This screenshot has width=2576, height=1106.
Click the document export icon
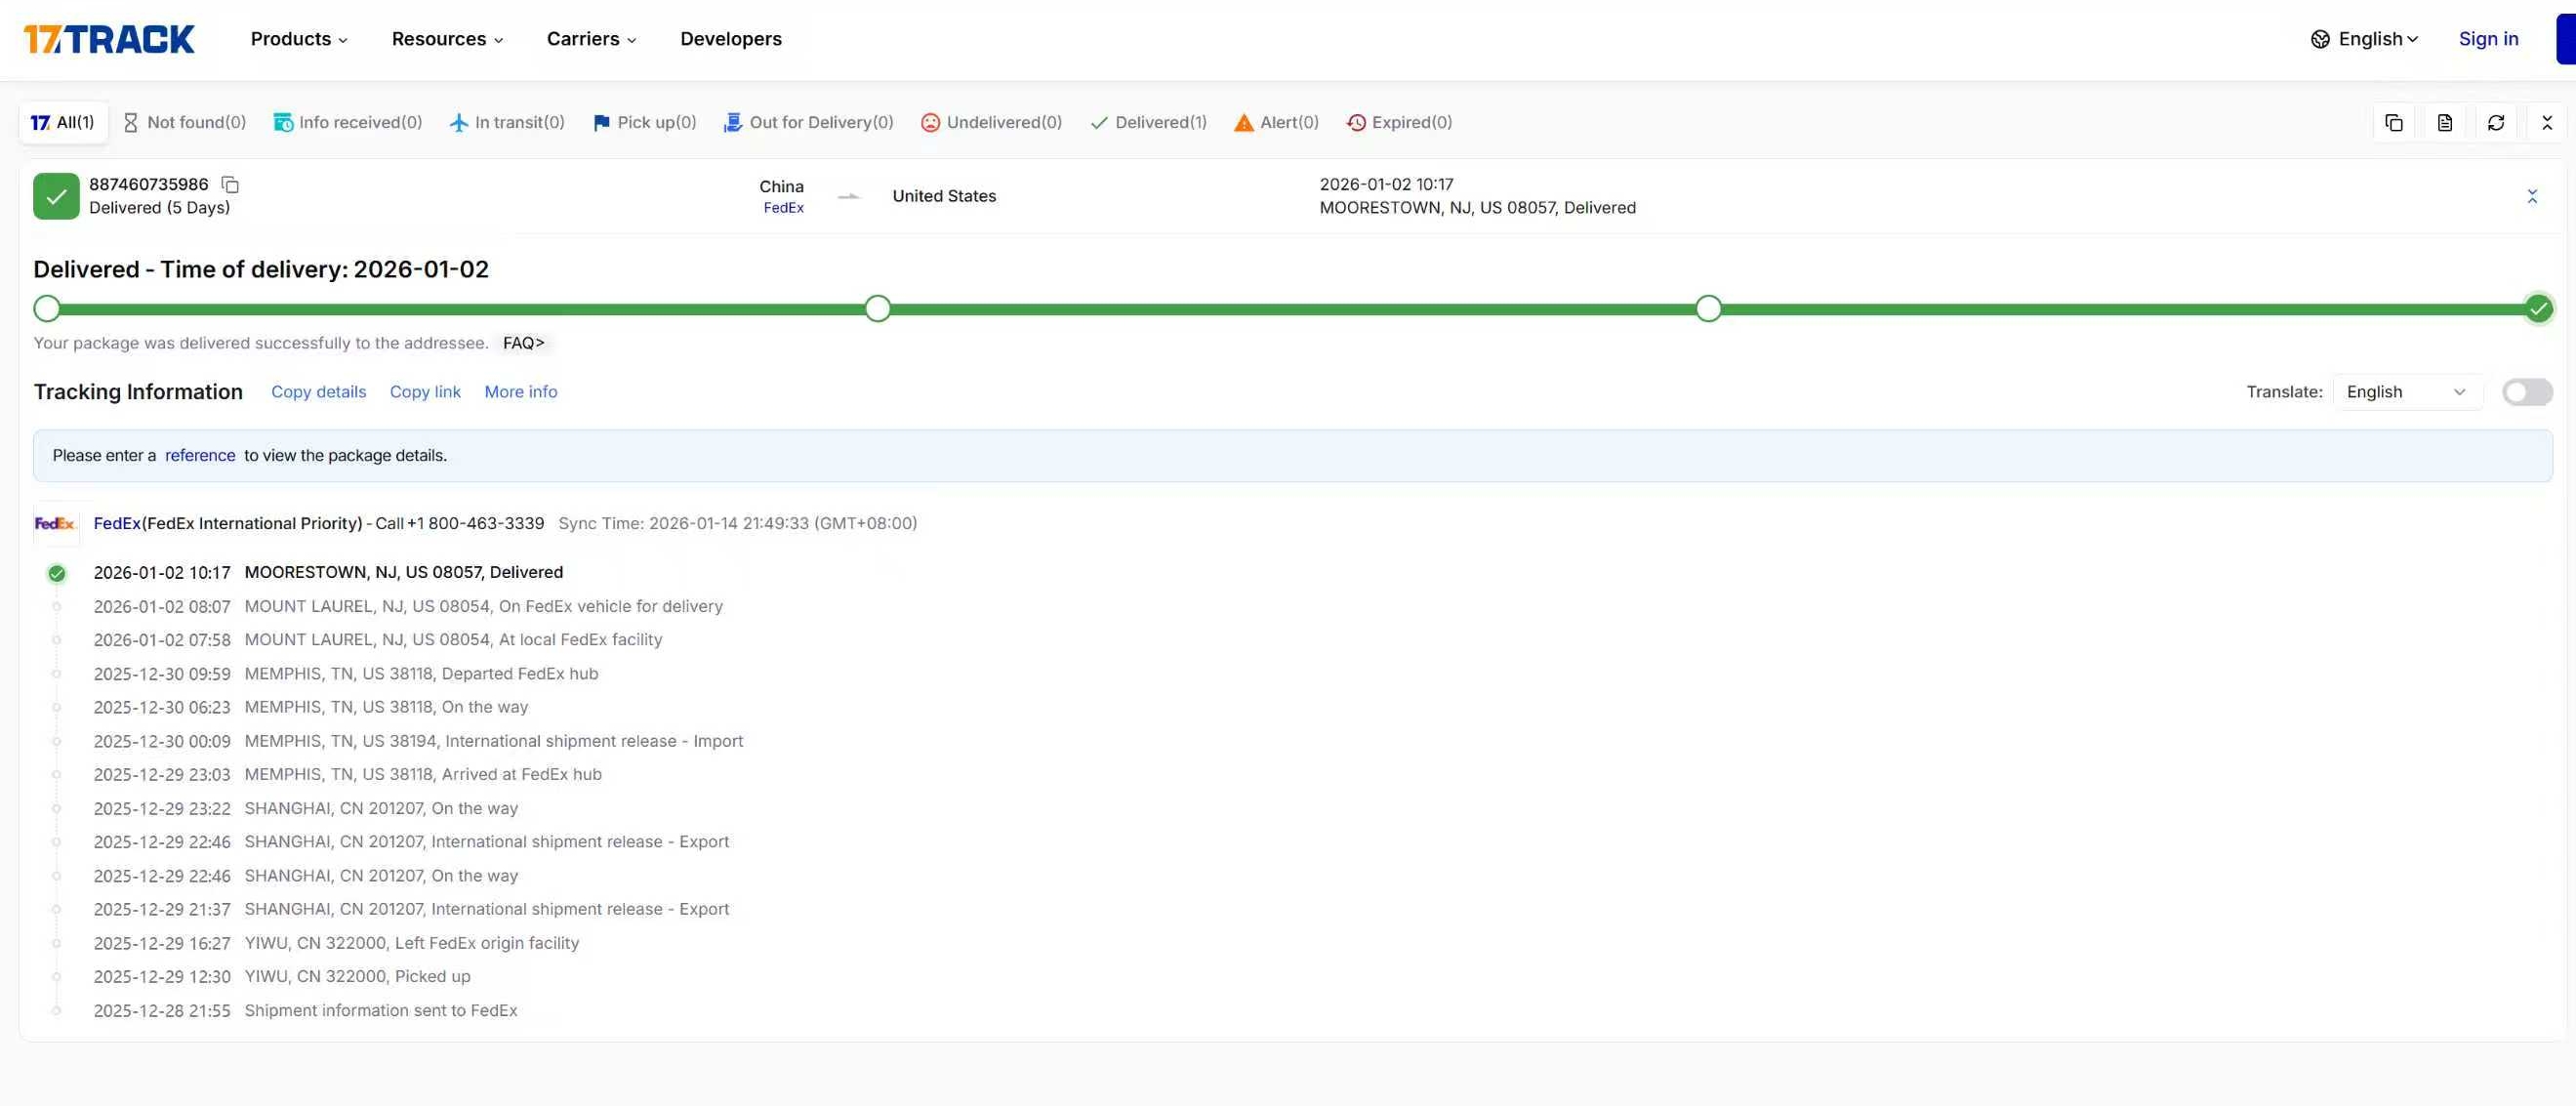coord(2444,122)
